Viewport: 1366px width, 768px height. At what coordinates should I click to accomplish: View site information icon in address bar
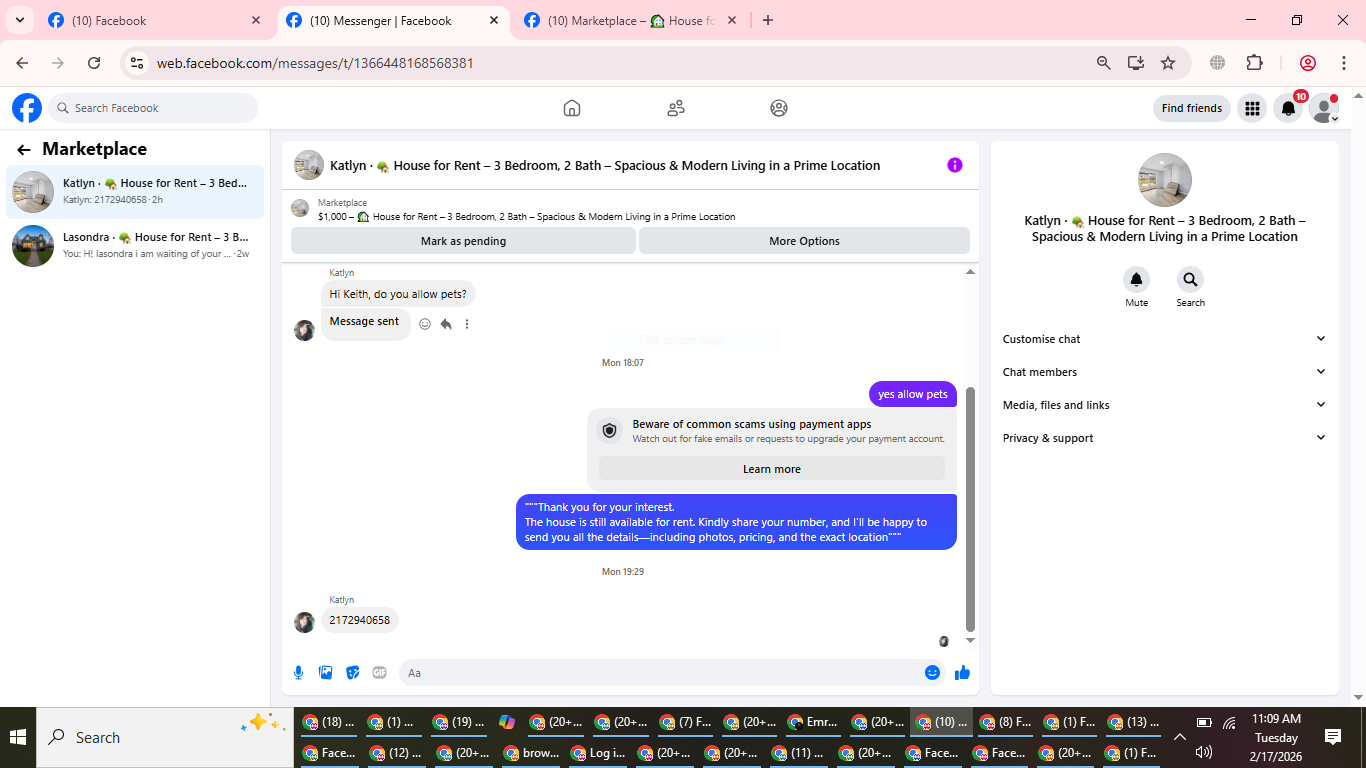coord(138,63)
